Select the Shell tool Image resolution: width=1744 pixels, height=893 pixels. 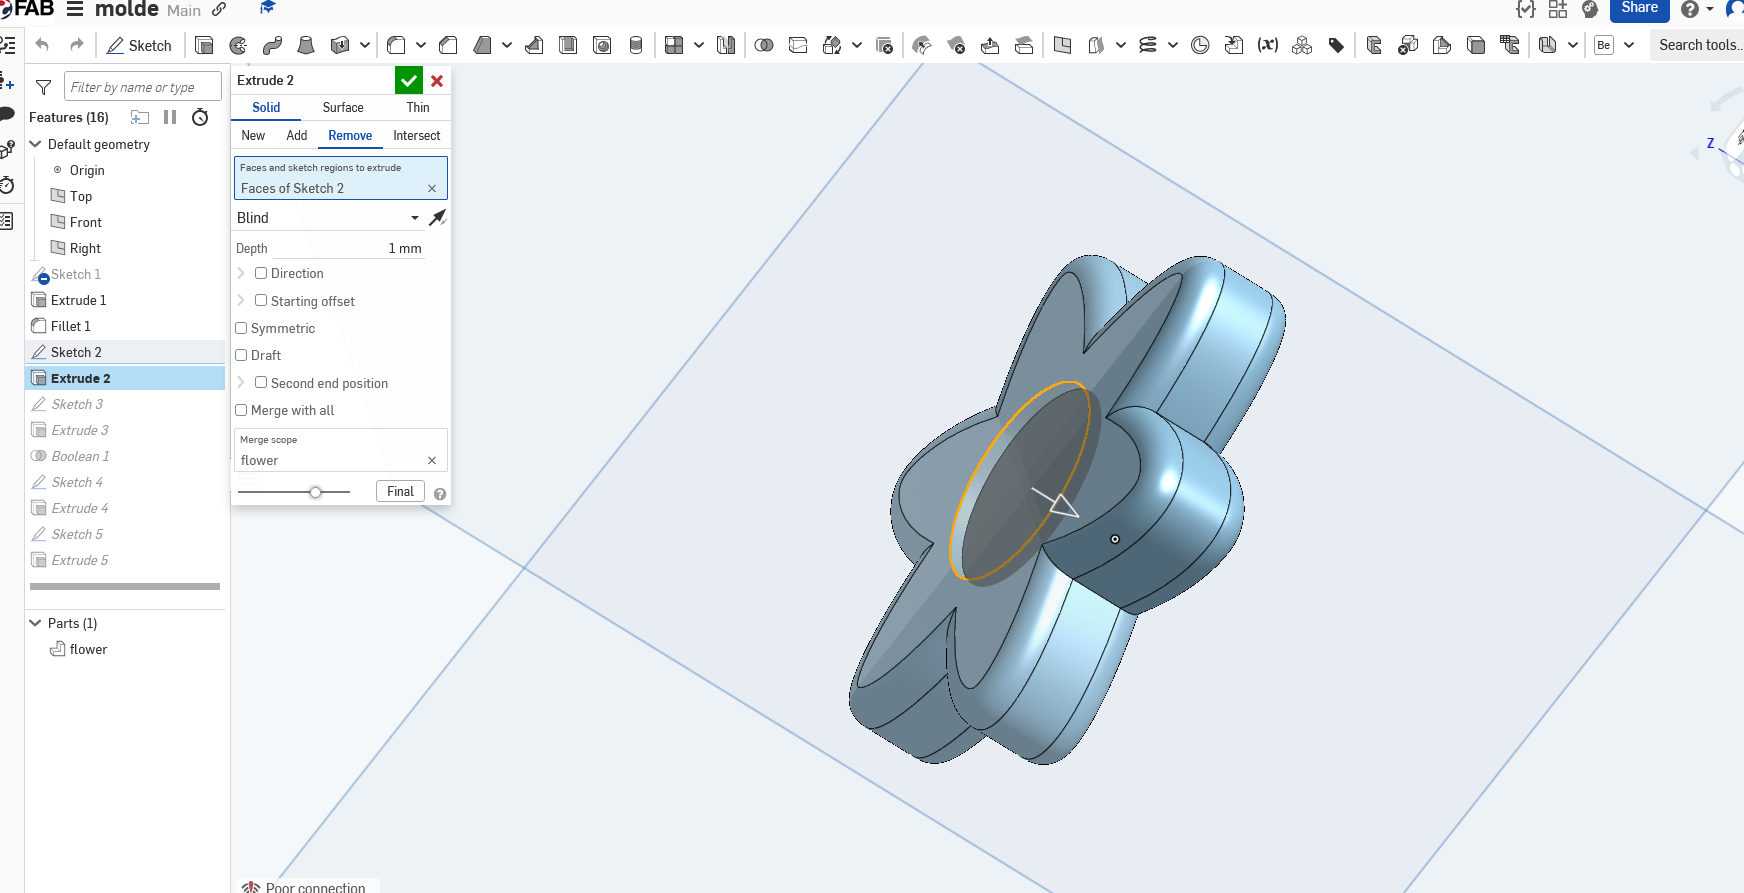(x=568, y=45)
